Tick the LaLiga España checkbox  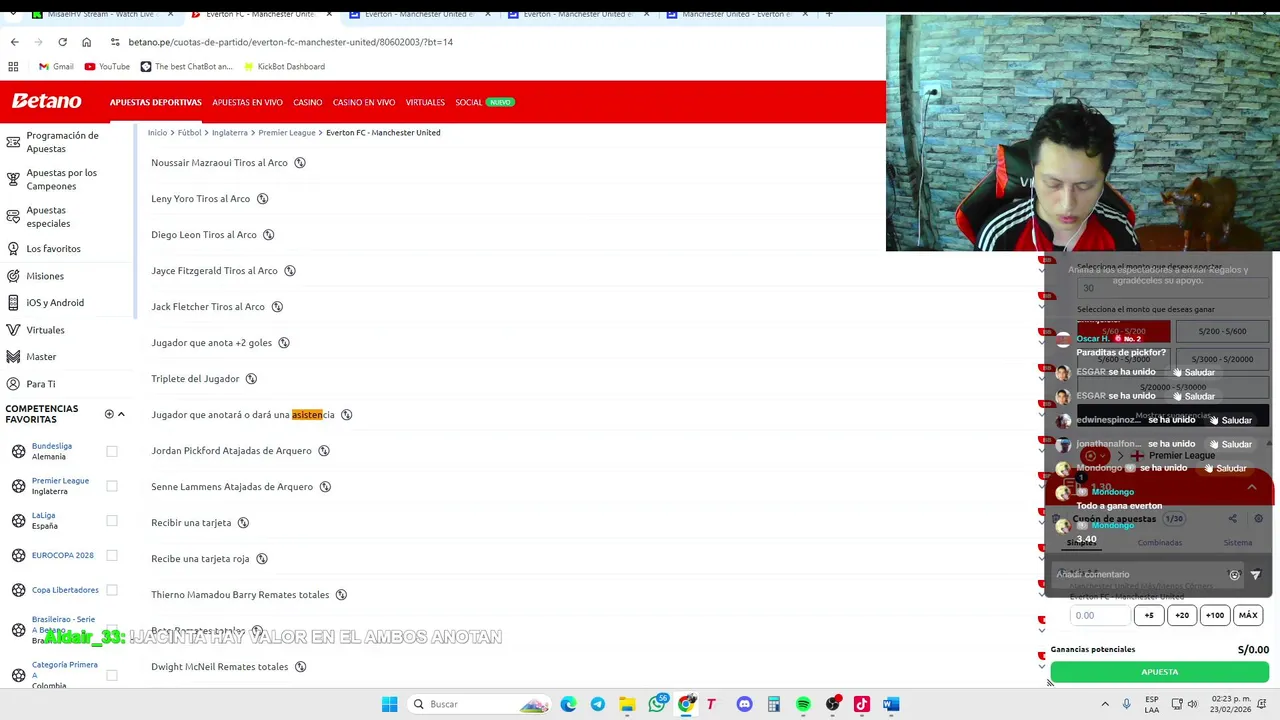[x=112, y=520]
